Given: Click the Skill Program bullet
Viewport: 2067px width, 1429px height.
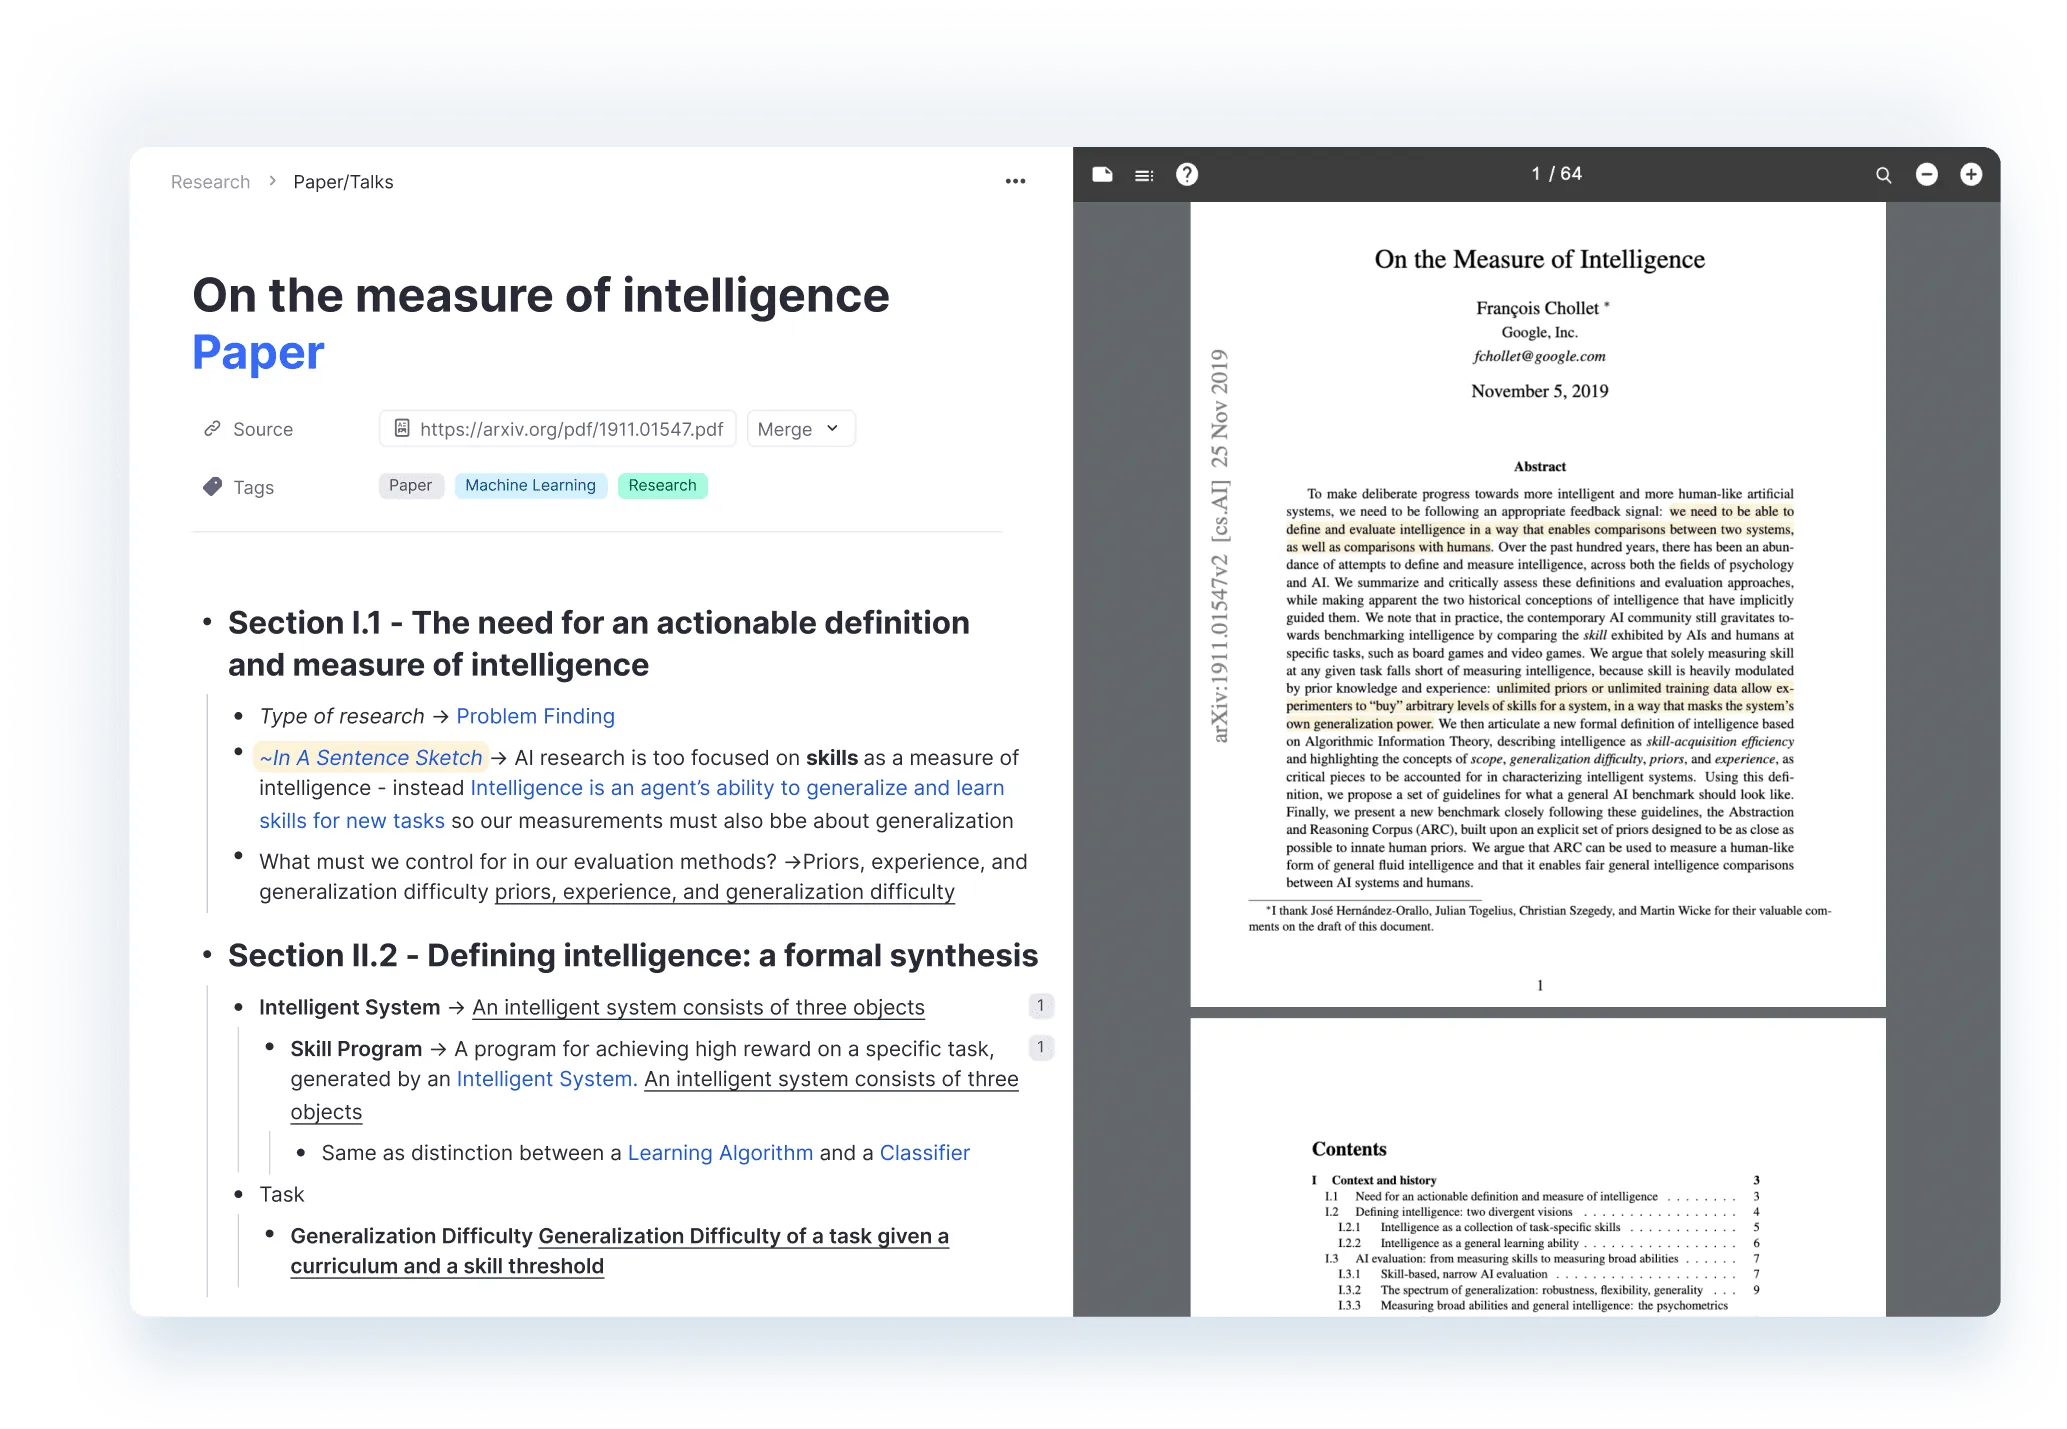Looking at the screenshot, I should [269, 1047].
